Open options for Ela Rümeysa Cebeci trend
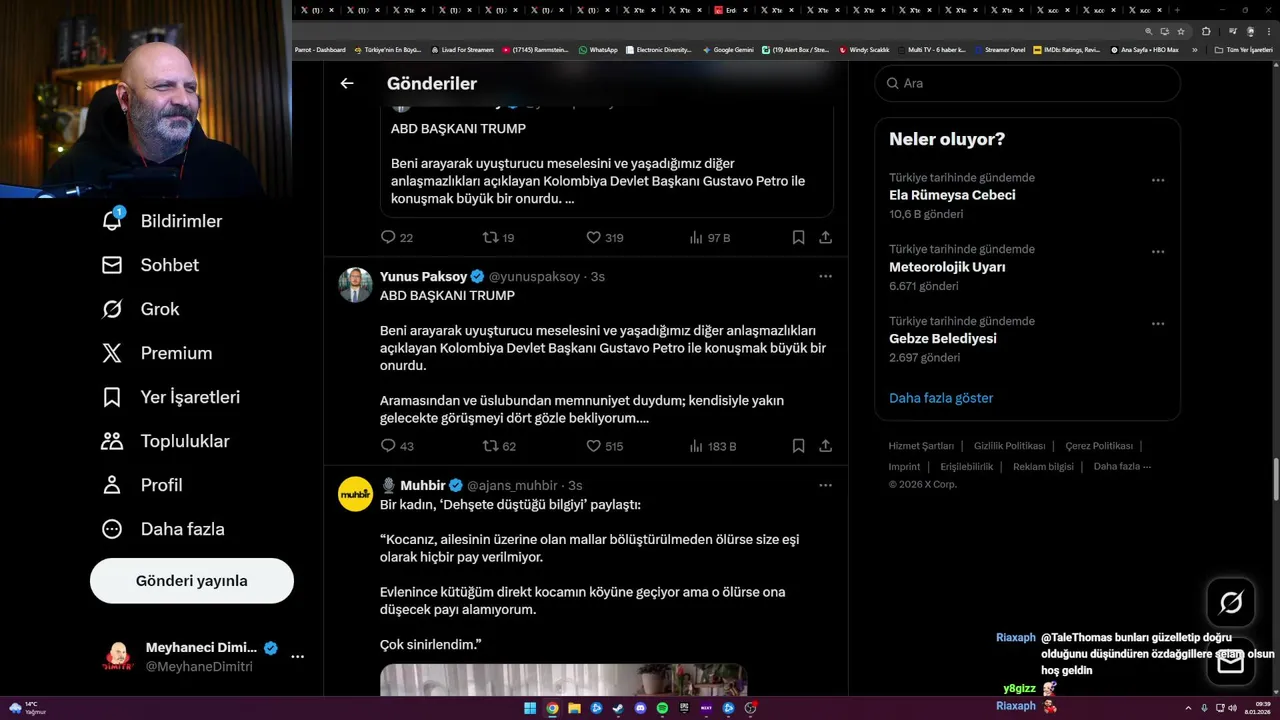The image size is (1280, 720). (1158, 180)
